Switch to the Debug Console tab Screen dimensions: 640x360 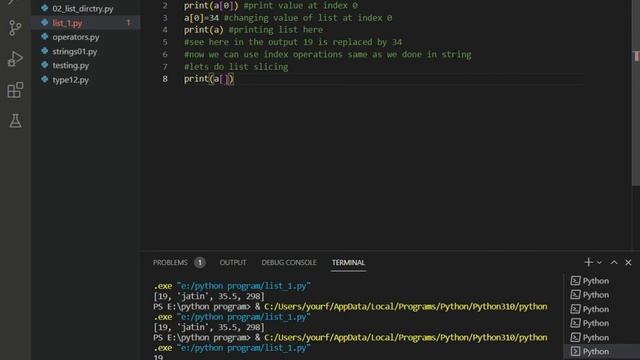click(289, 262)
